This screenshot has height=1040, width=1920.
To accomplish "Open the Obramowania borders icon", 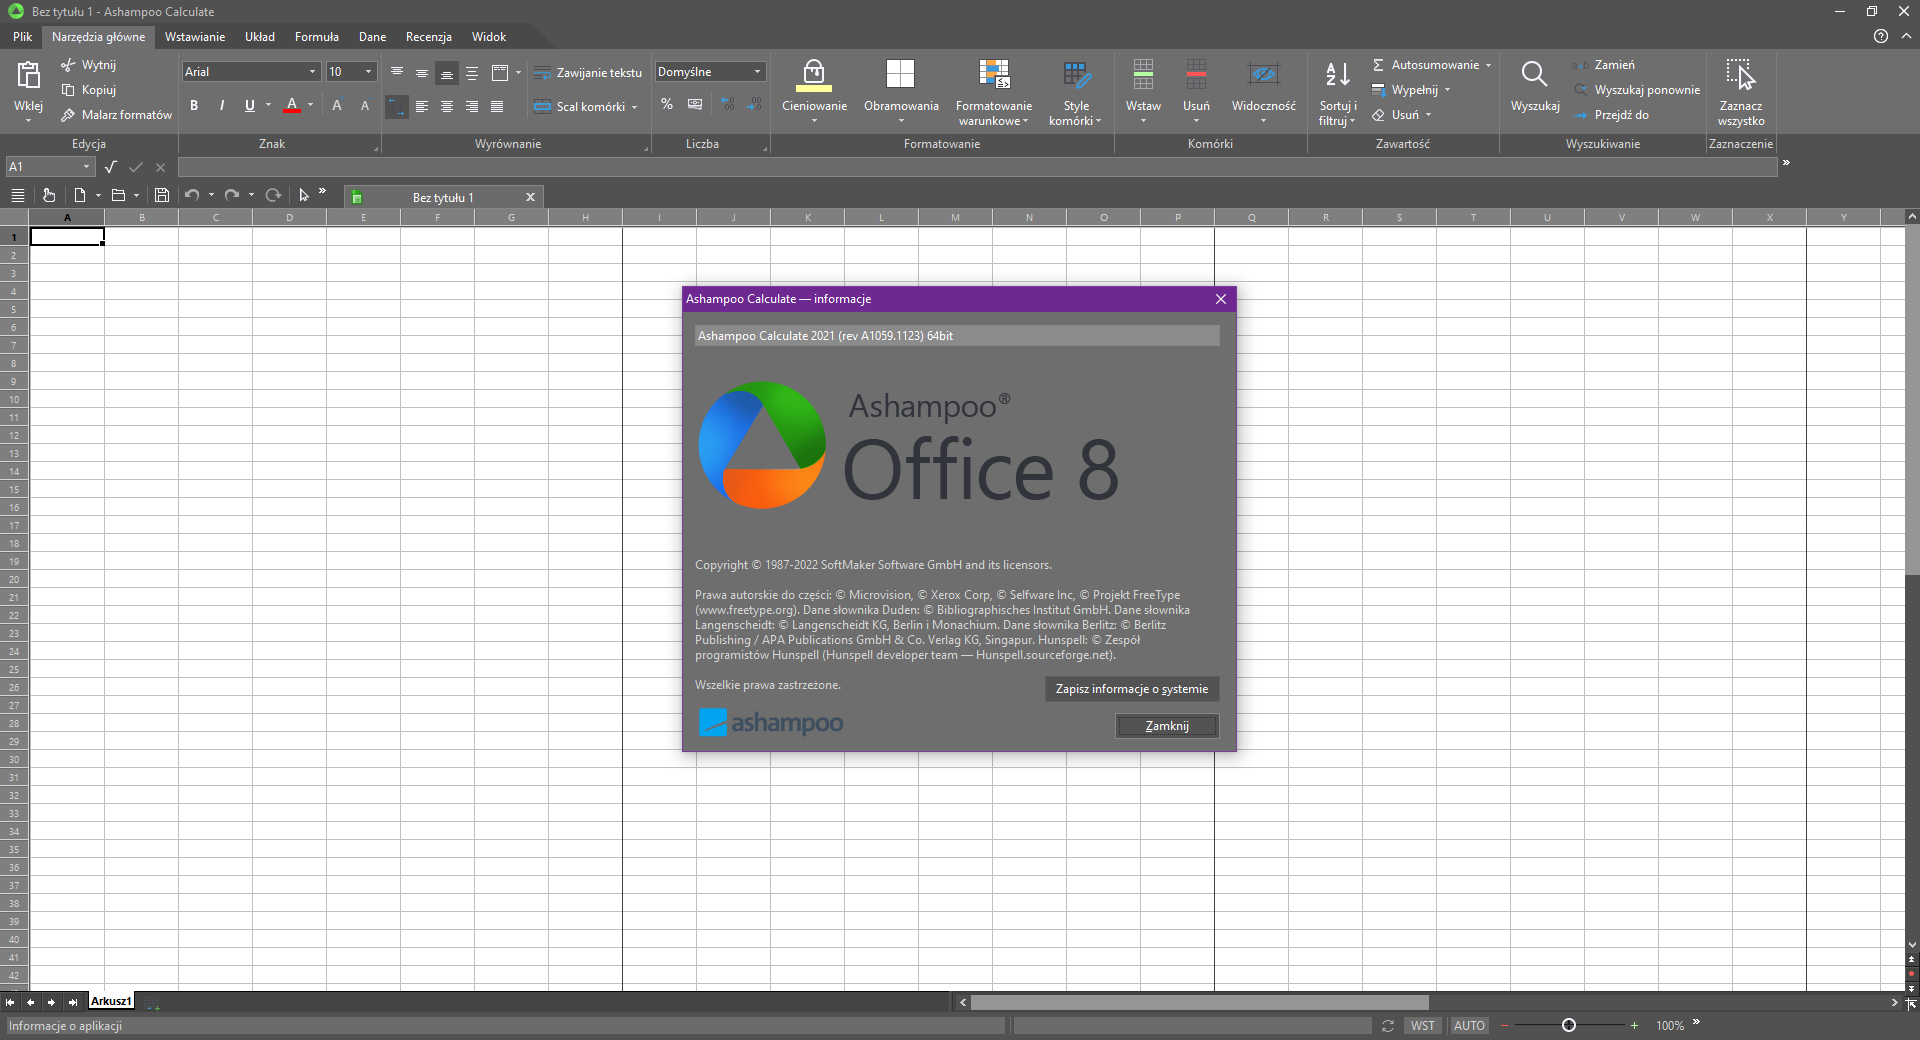I will [x=900, y=74].
